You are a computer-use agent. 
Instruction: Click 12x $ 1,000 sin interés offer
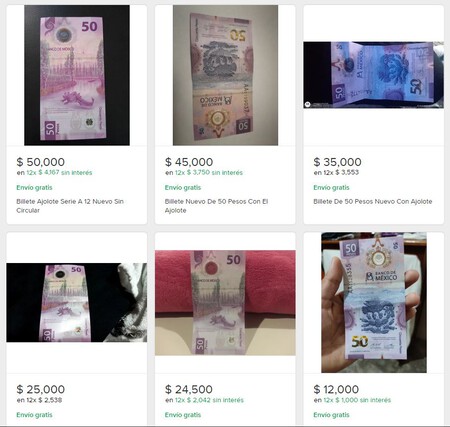pos(357,400)
